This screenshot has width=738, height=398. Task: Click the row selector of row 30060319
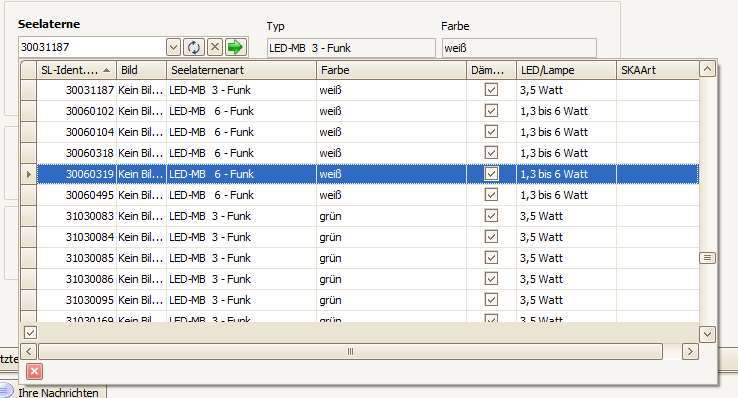[29, 174]
